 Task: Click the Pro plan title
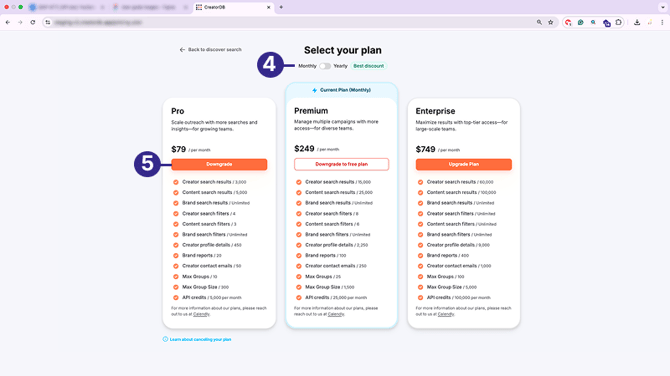pyautogui.click(x=178, y=111)
